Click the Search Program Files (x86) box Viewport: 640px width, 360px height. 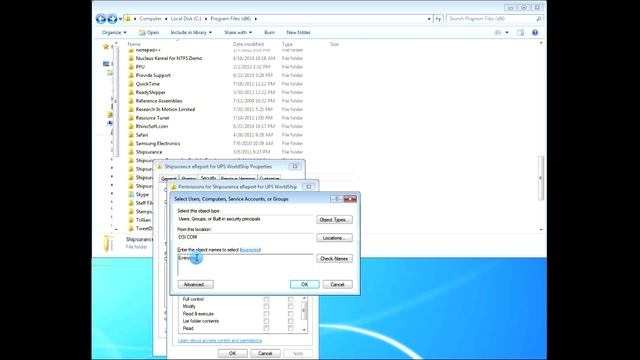[x=495, y=19]
